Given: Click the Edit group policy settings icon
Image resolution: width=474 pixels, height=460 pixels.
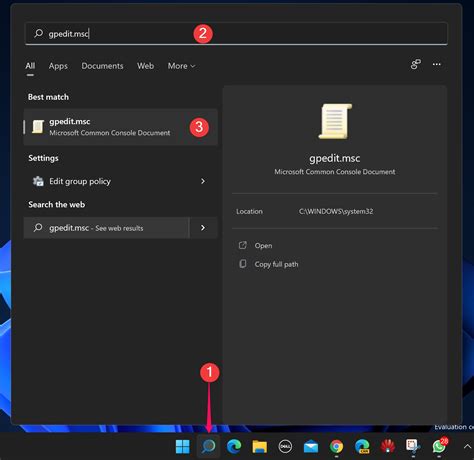Looking at the screenshot, I should coord(38,181).
